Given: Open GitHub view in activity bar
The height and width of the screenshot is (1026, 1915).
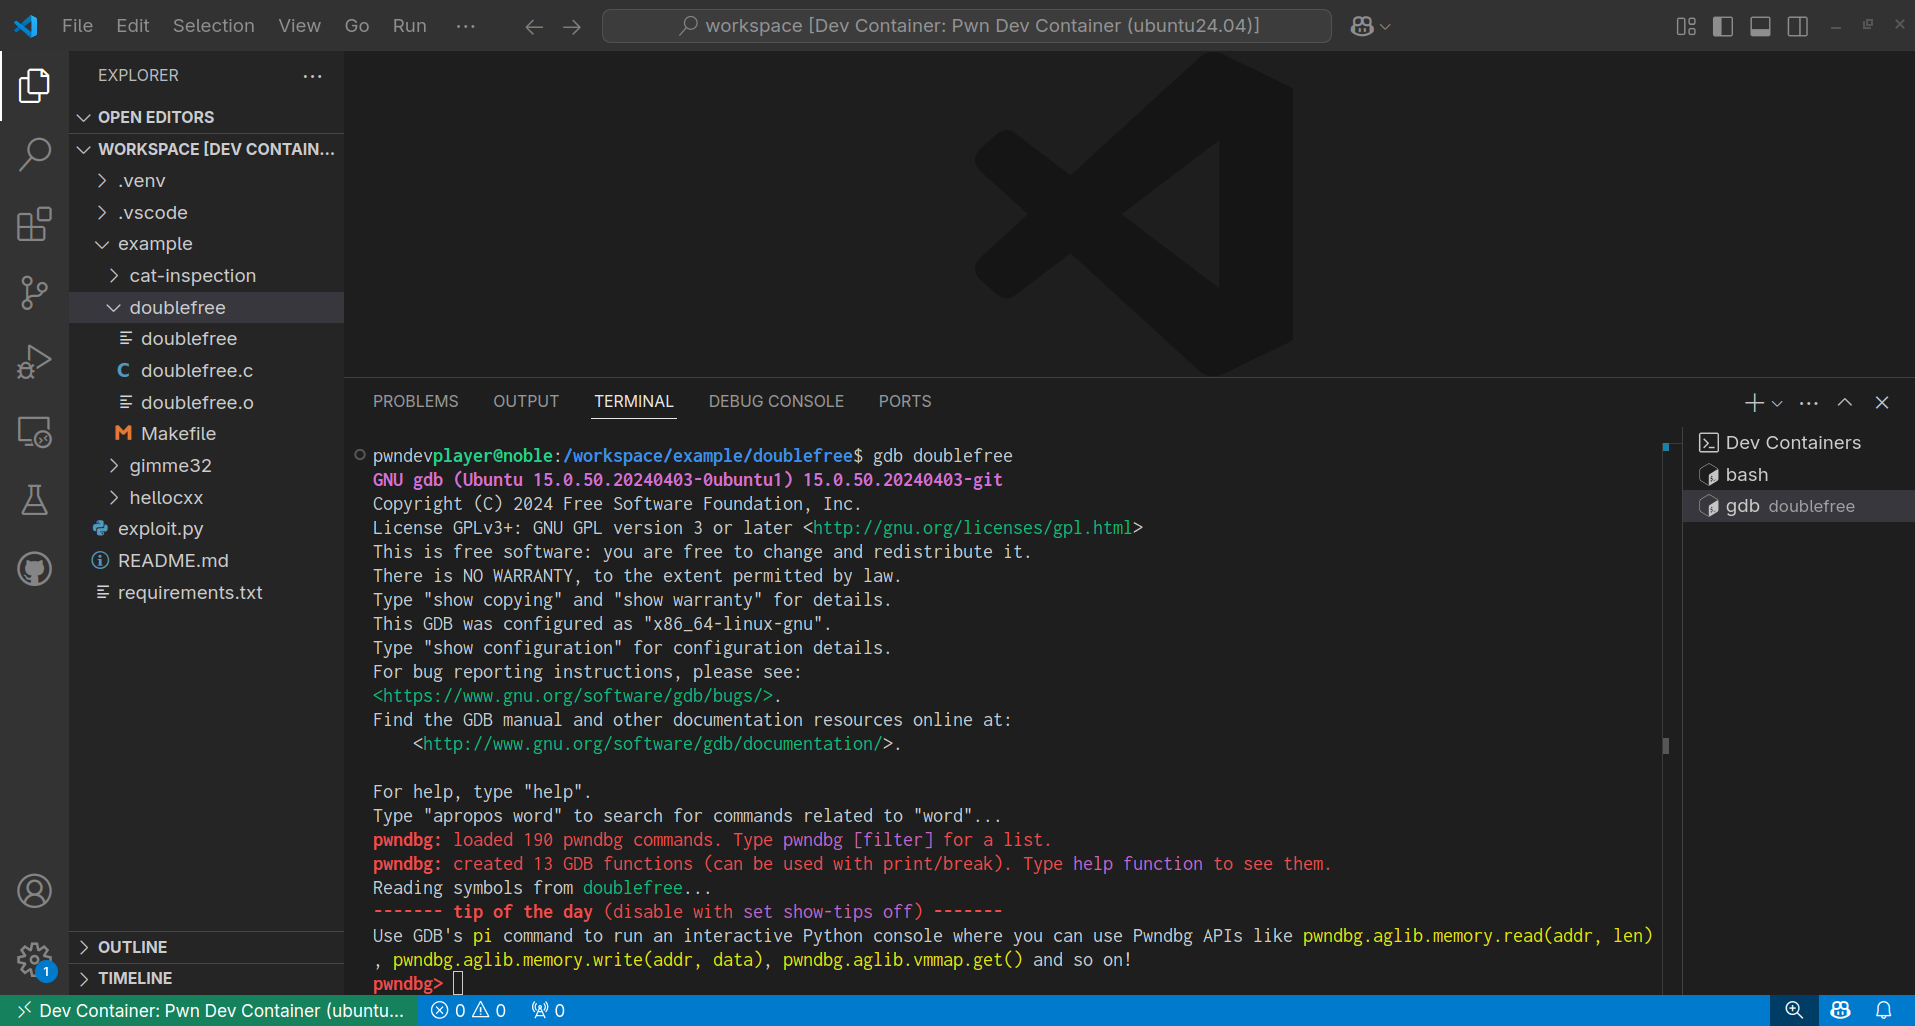Looking at the screenshot, I should (34, 569).
